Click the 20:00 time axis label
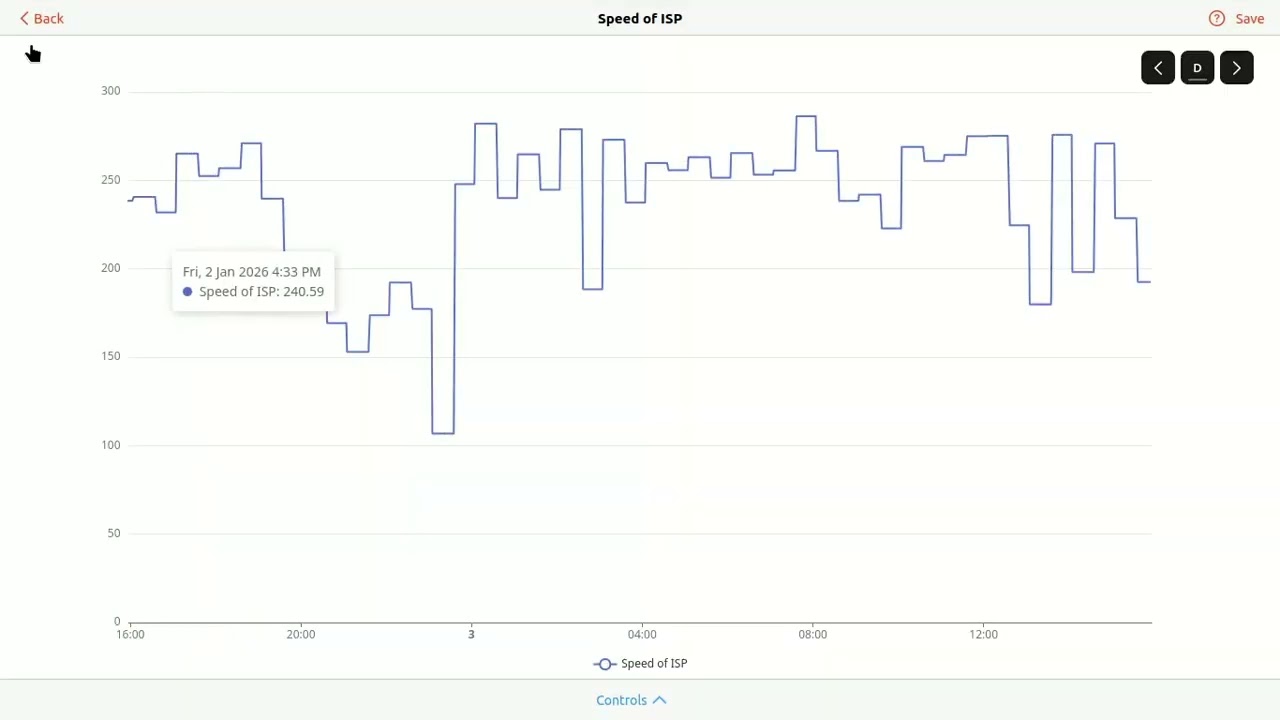Image resolution: width=1280 pixels, height=720 pixels. (301, 634)
